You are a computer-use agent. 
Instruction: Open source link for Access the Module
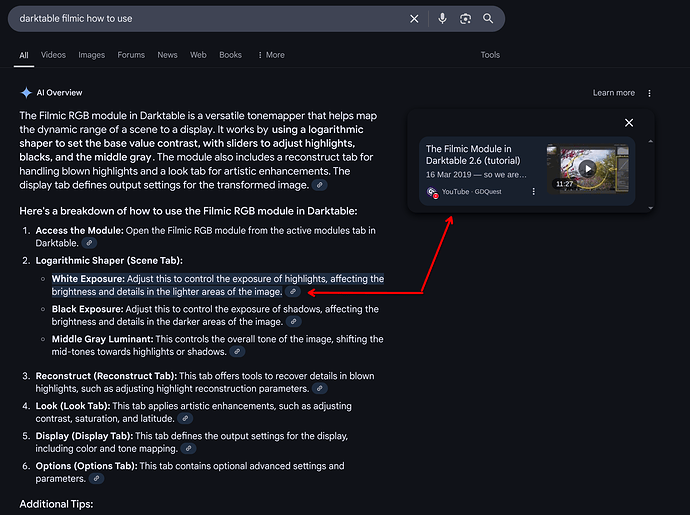coord(89,243)
